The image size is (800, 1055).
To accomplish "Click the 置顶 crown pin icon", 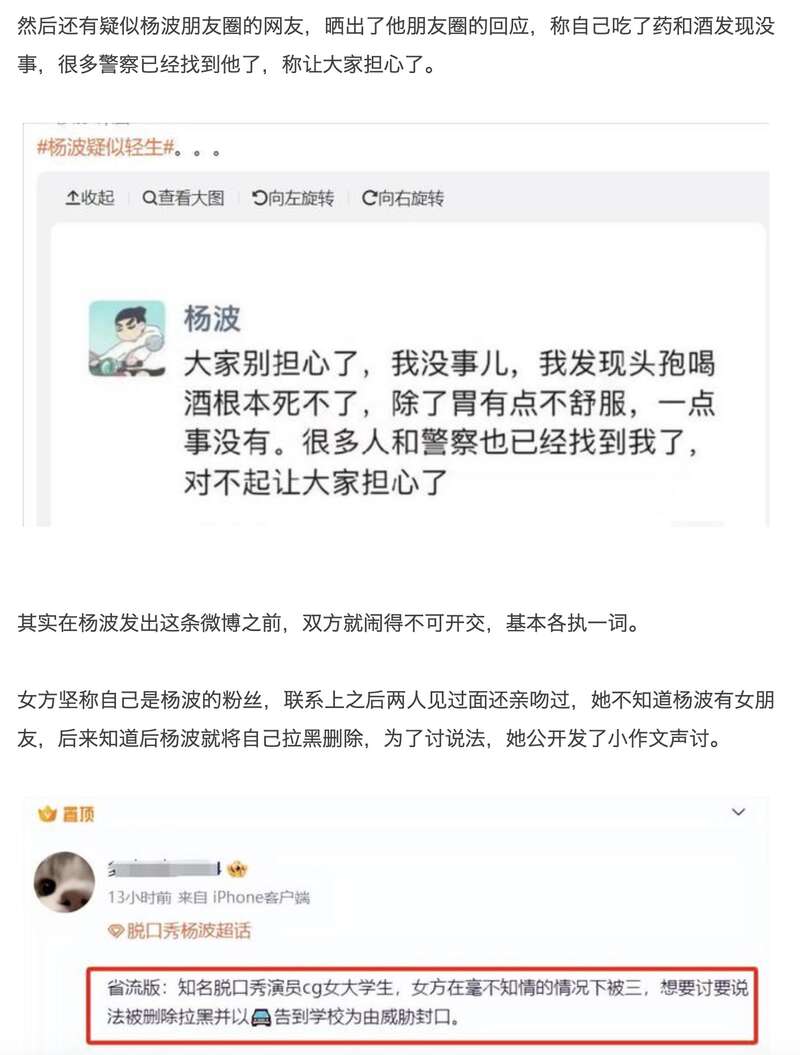I will (x=47, y=815).
